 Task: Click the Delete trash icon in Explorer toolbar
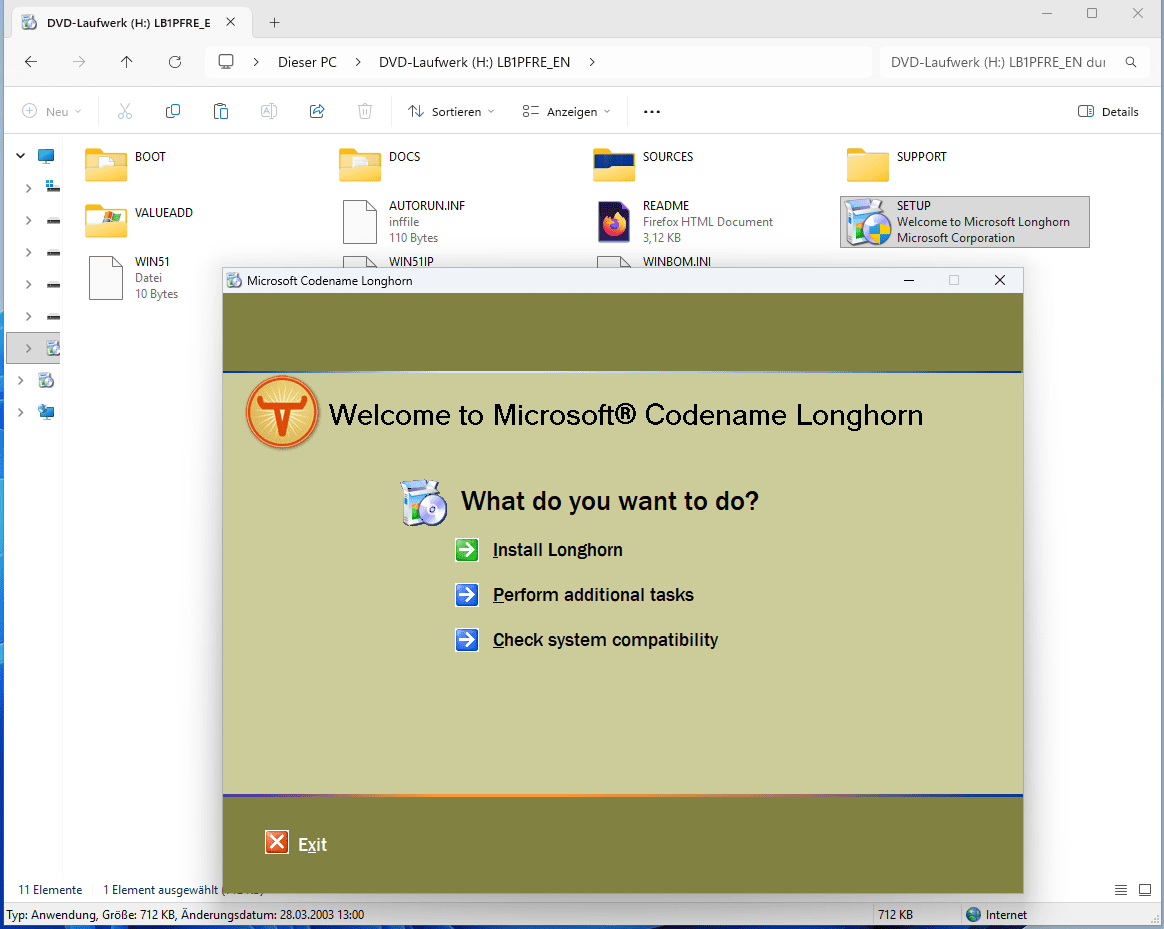point(364,111)
